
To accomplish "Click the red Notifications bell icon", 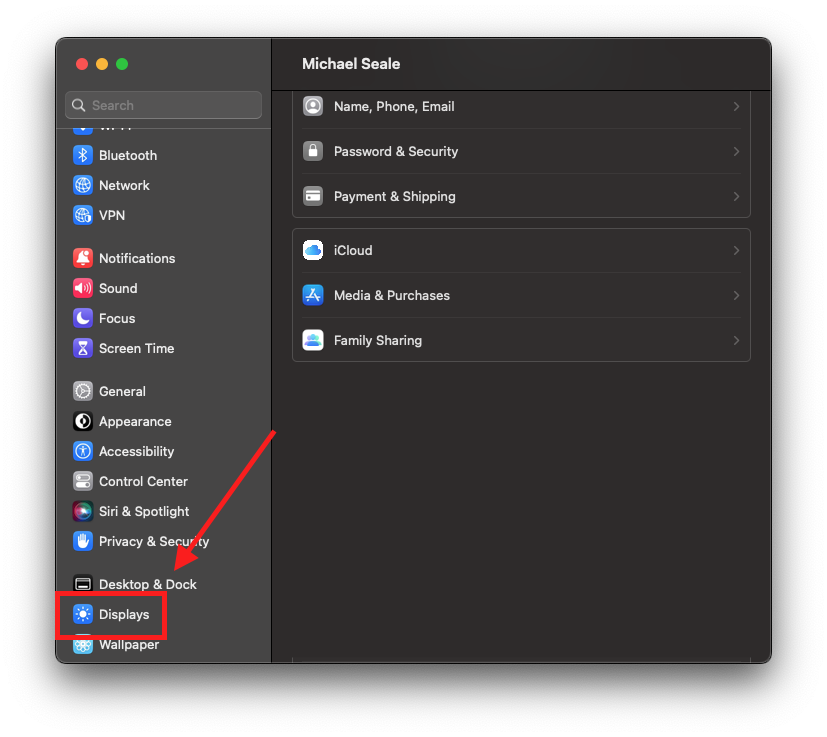I will 83,258.
